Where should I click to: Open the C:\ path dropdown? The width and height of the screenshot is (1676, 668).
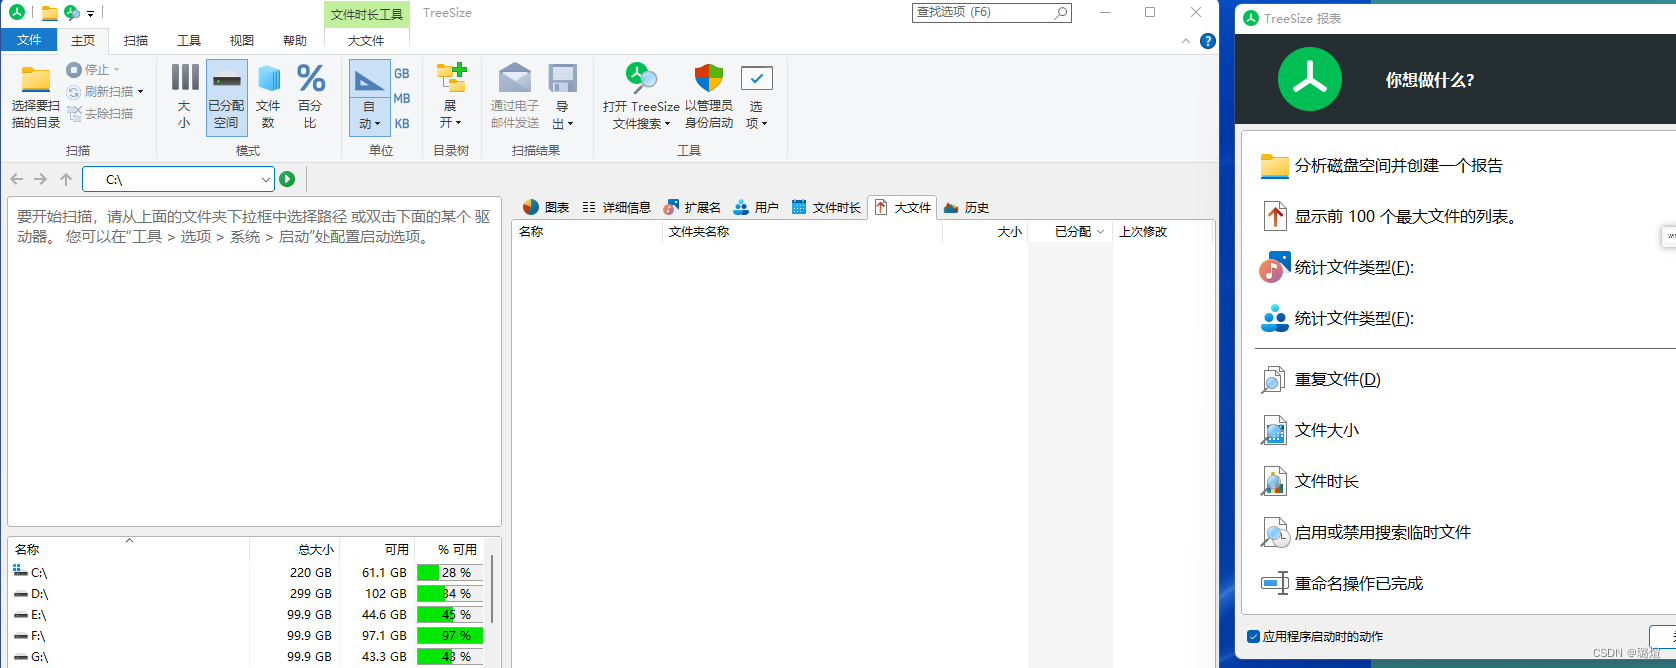(x=265, y=180)
